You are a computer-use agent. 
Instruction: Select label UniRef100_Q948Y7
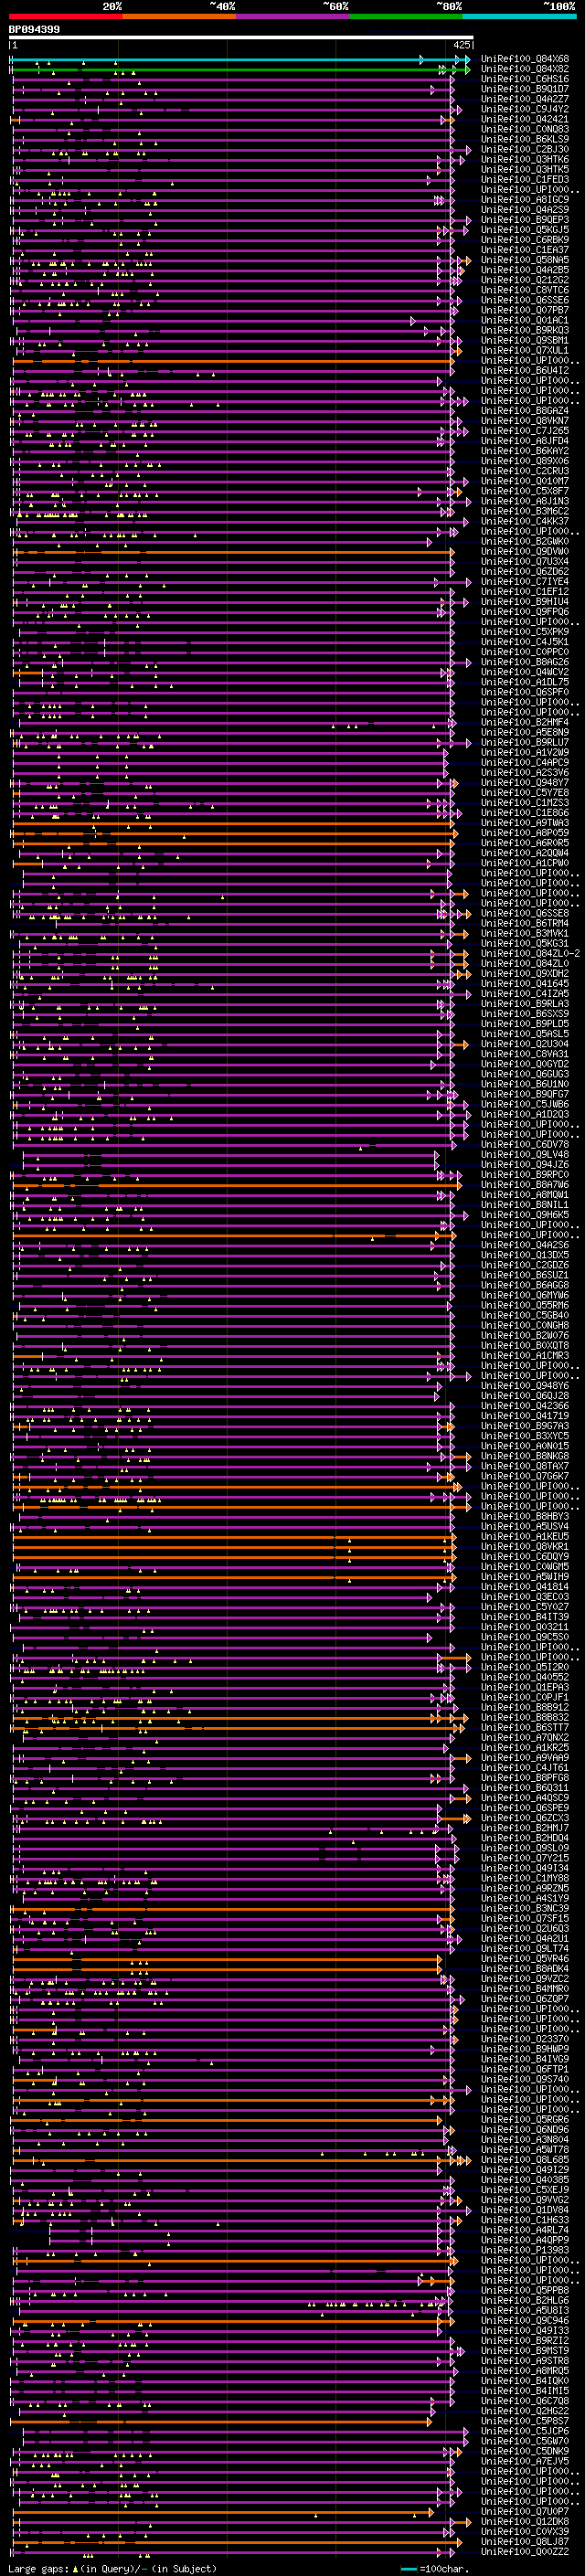525,782
